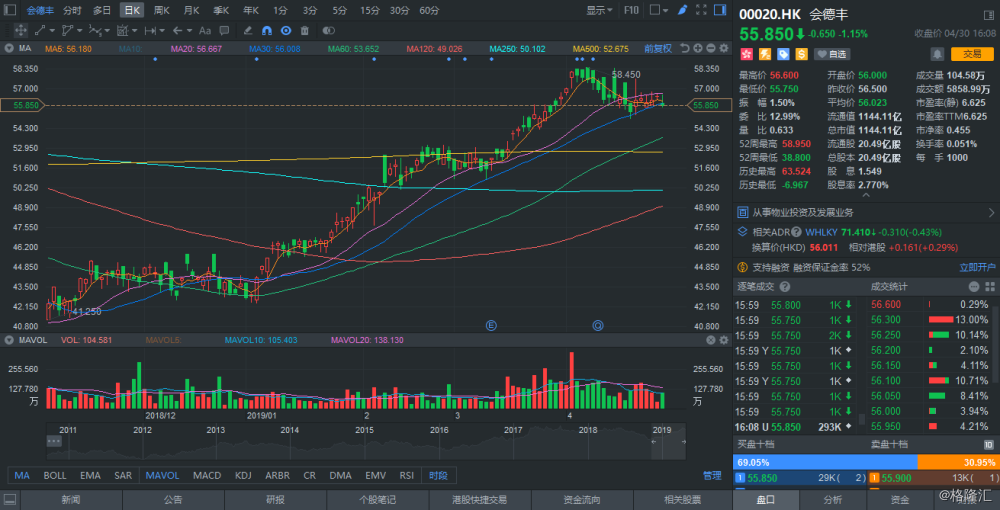Select the trend line drawing tool

tap(40, 30)
